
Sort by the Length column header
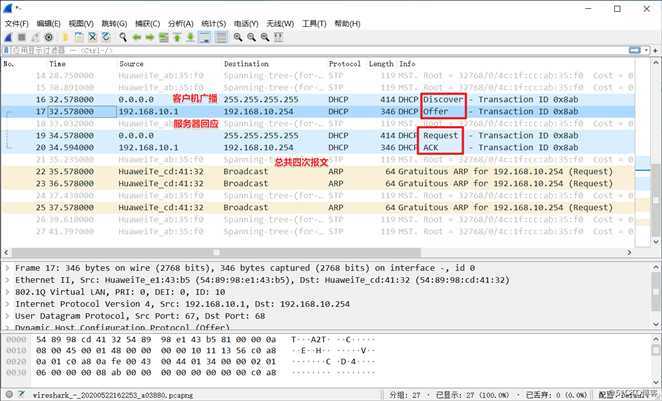click(x=381, y=64)
